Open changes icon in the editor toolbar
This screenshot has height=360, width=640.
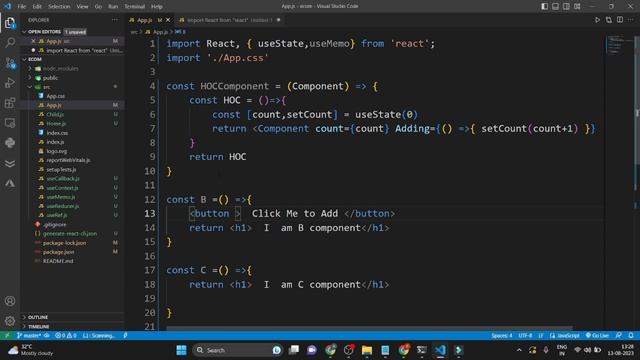[609, 20]
